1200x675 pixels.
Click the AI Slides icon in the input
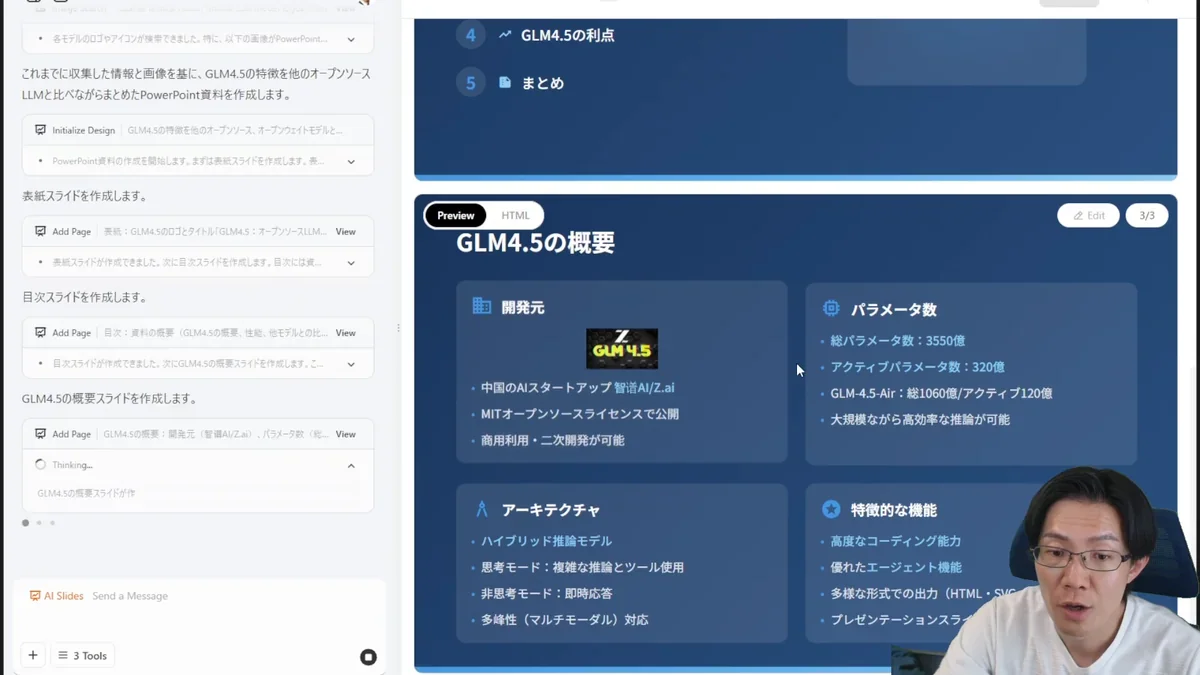click(35, 596)
